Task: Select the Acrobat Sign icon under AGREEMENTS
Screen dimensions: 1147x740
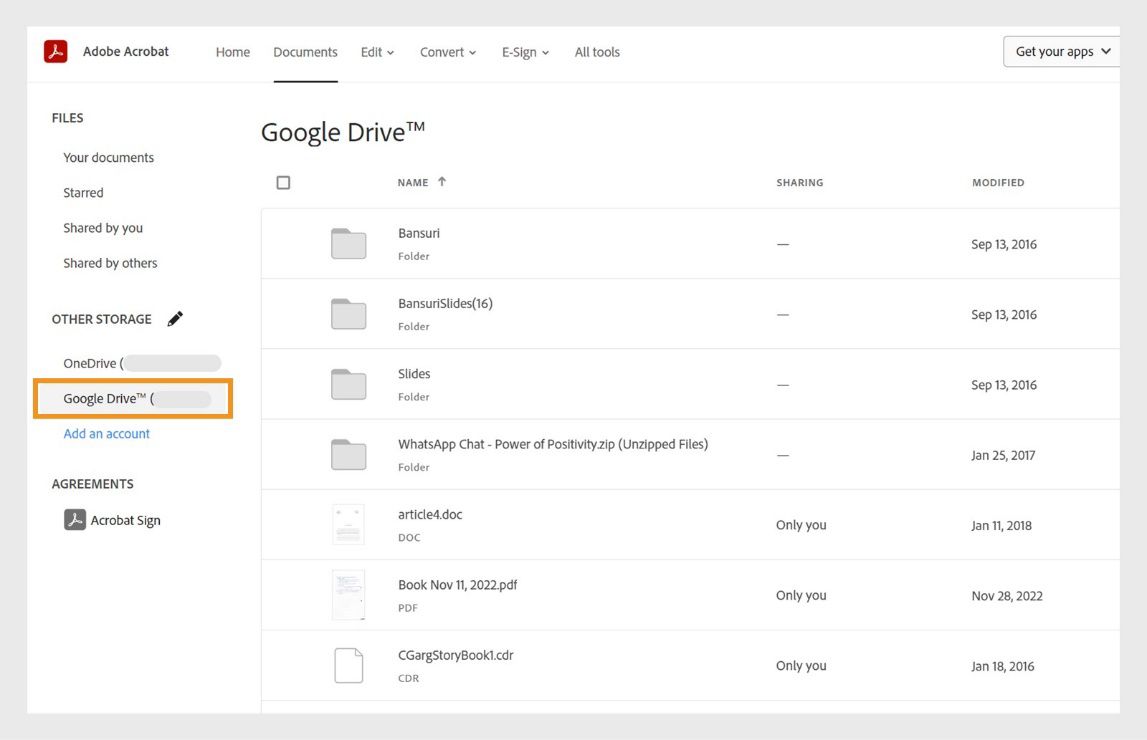Action: 74,519
